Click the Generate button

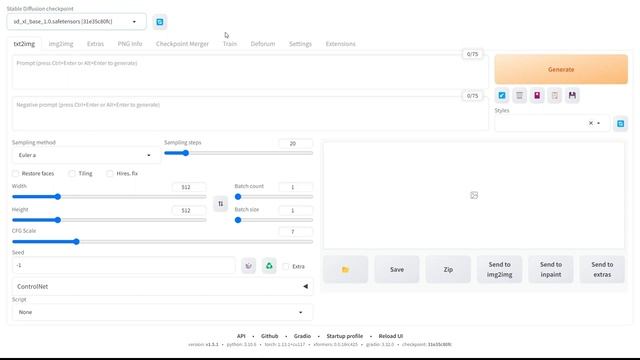pyautogui.click(x=561, y=69)
